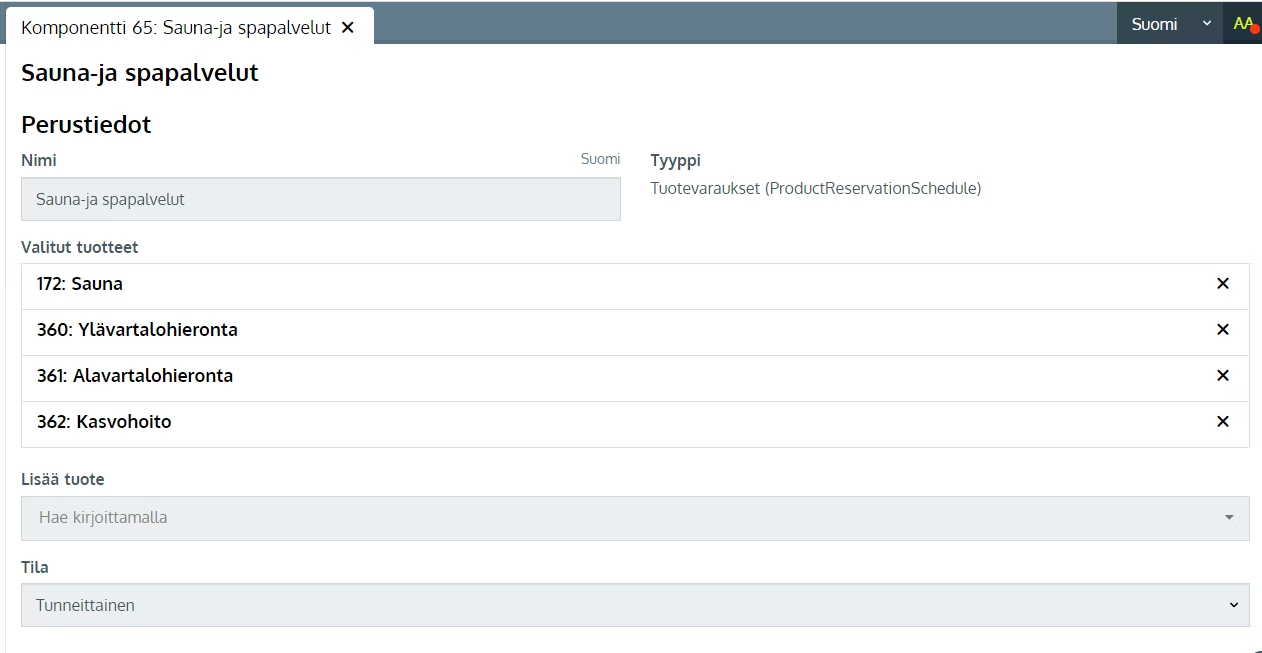Viewport: 1262px width, 653px height.
Task: Open the AA accessibility icon
Action: point(1243,23)
